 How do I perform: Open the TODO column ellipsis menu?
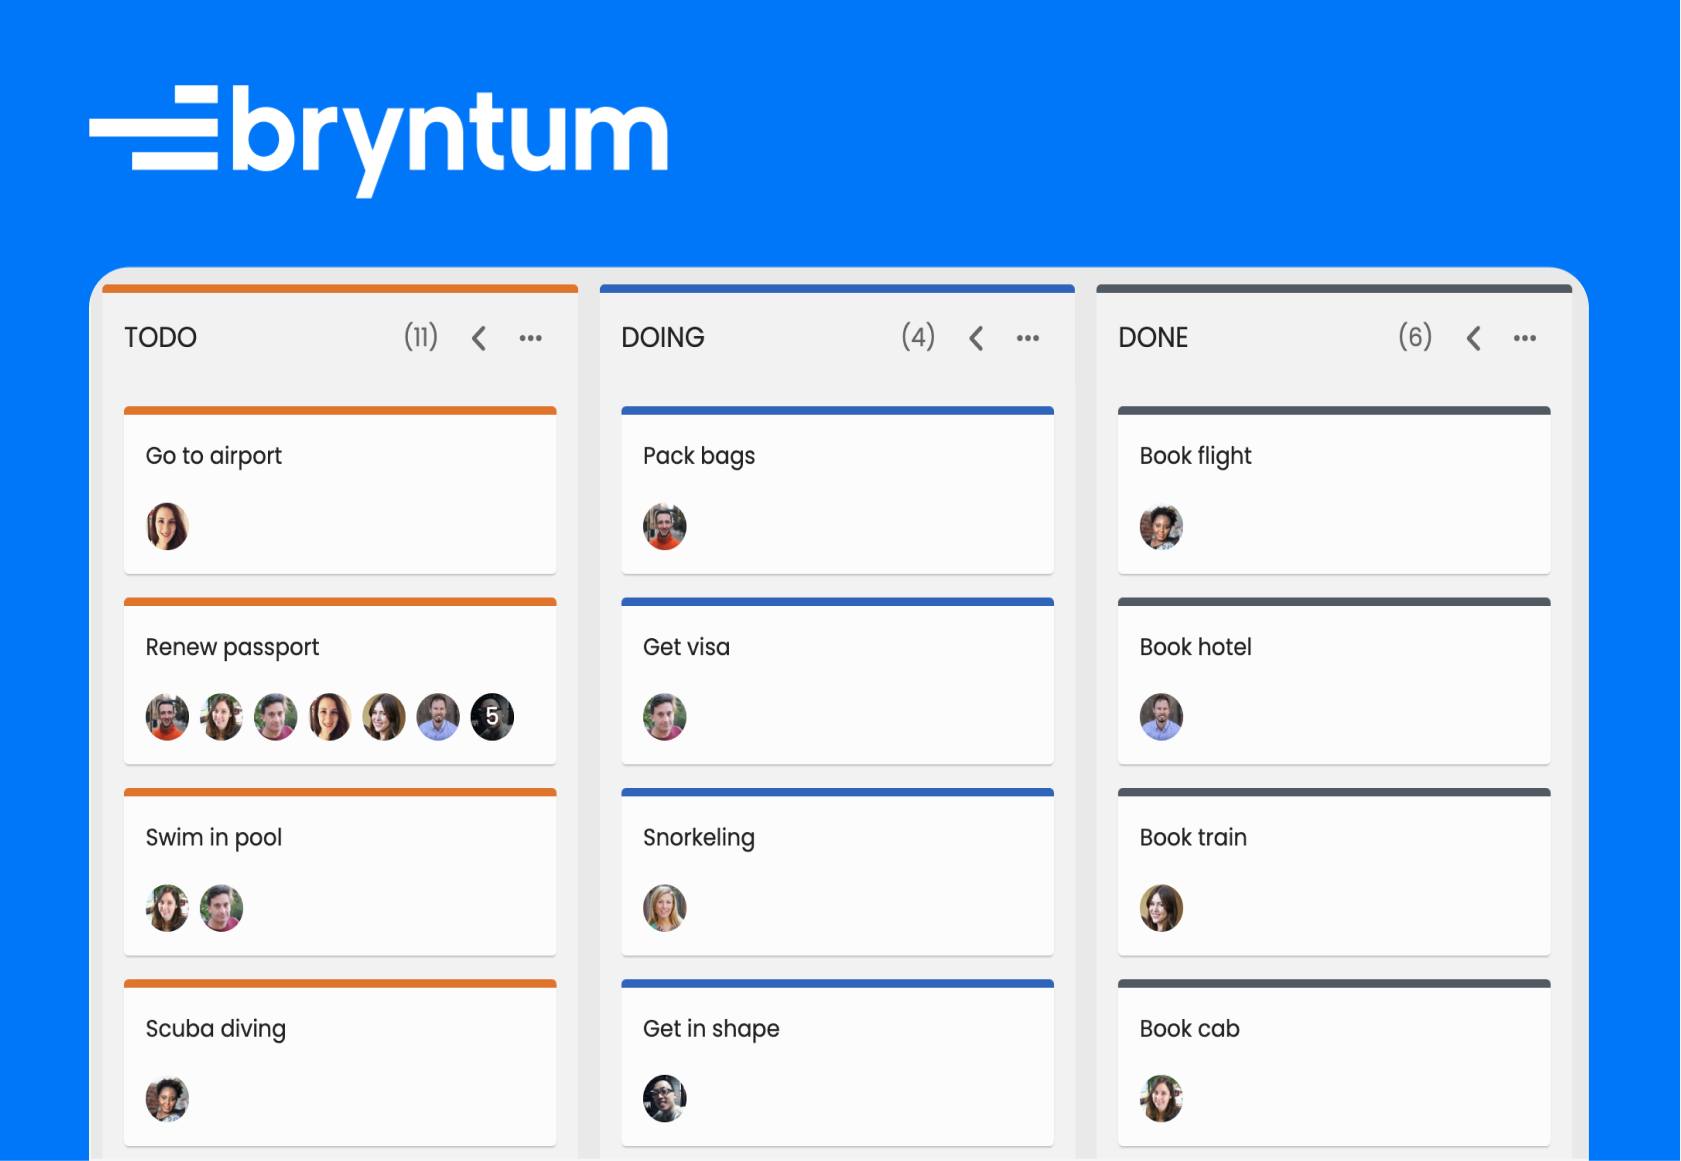[531, 339]
